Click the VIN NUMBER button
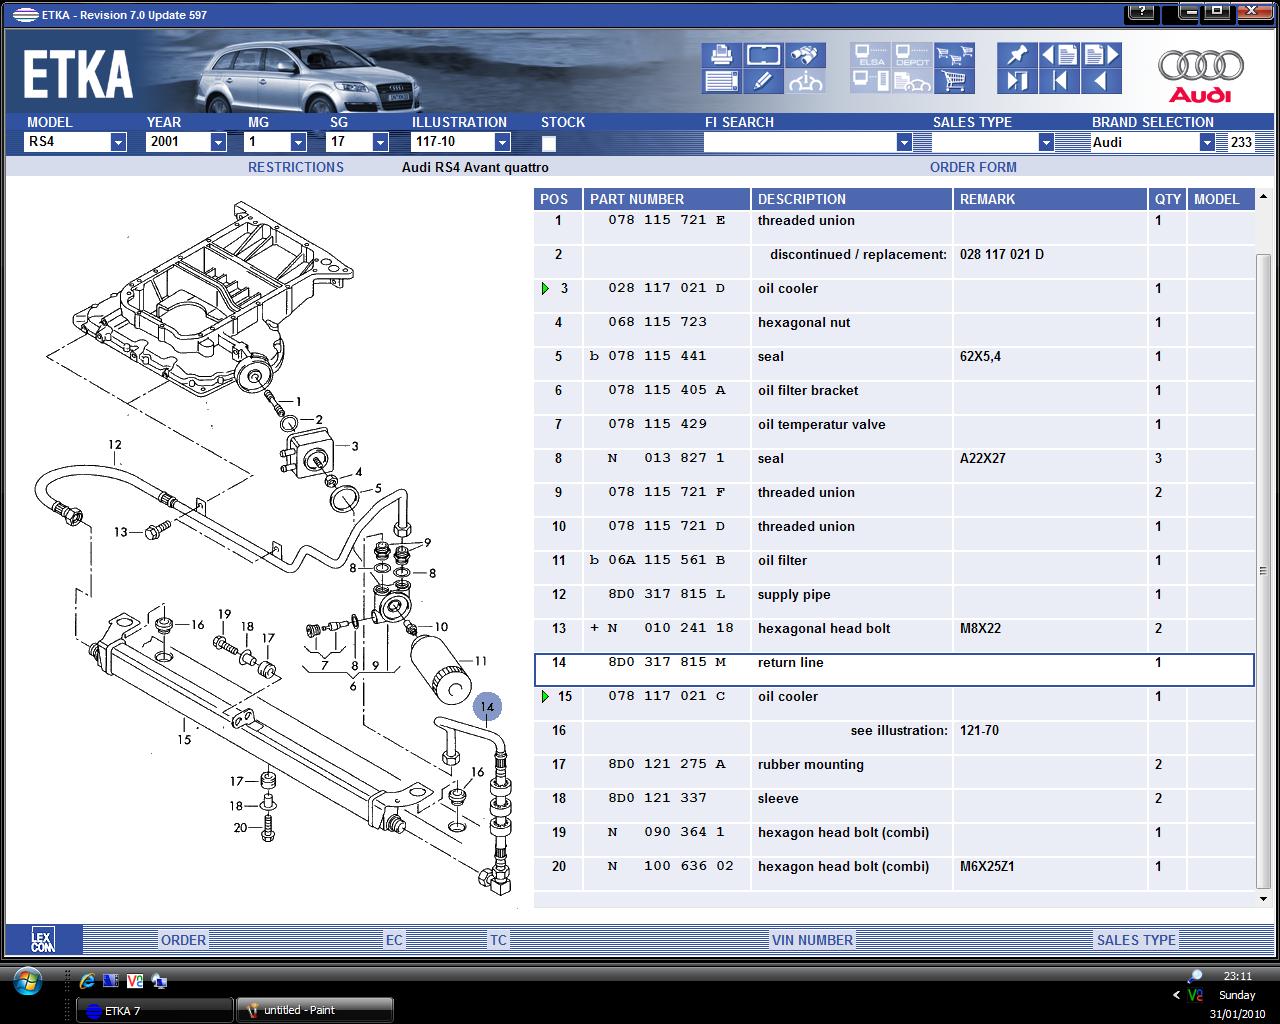Viewport: 1280px width, 1024px height. [812, 940]
